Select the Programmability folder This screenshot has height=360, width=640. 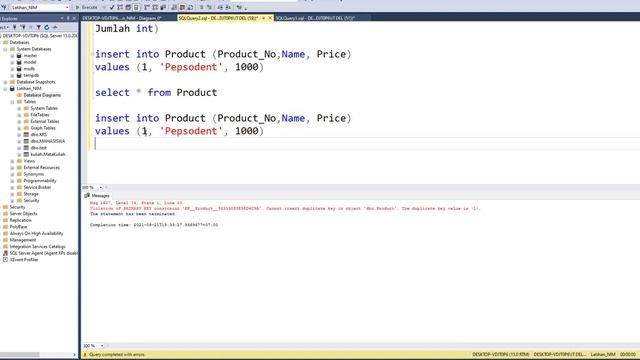click(40, 180)
